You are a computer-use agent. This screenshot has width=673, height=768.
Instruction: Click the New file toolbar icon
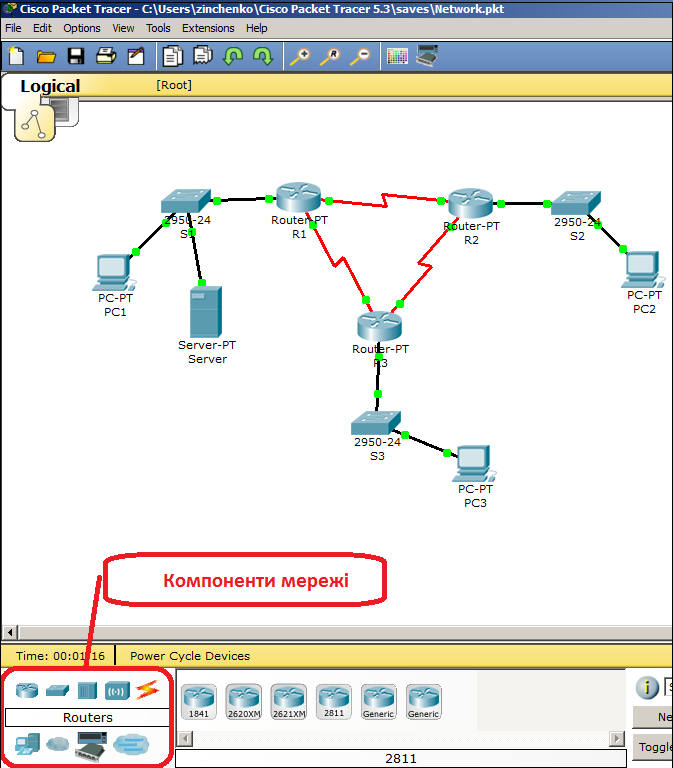point(16,56)
